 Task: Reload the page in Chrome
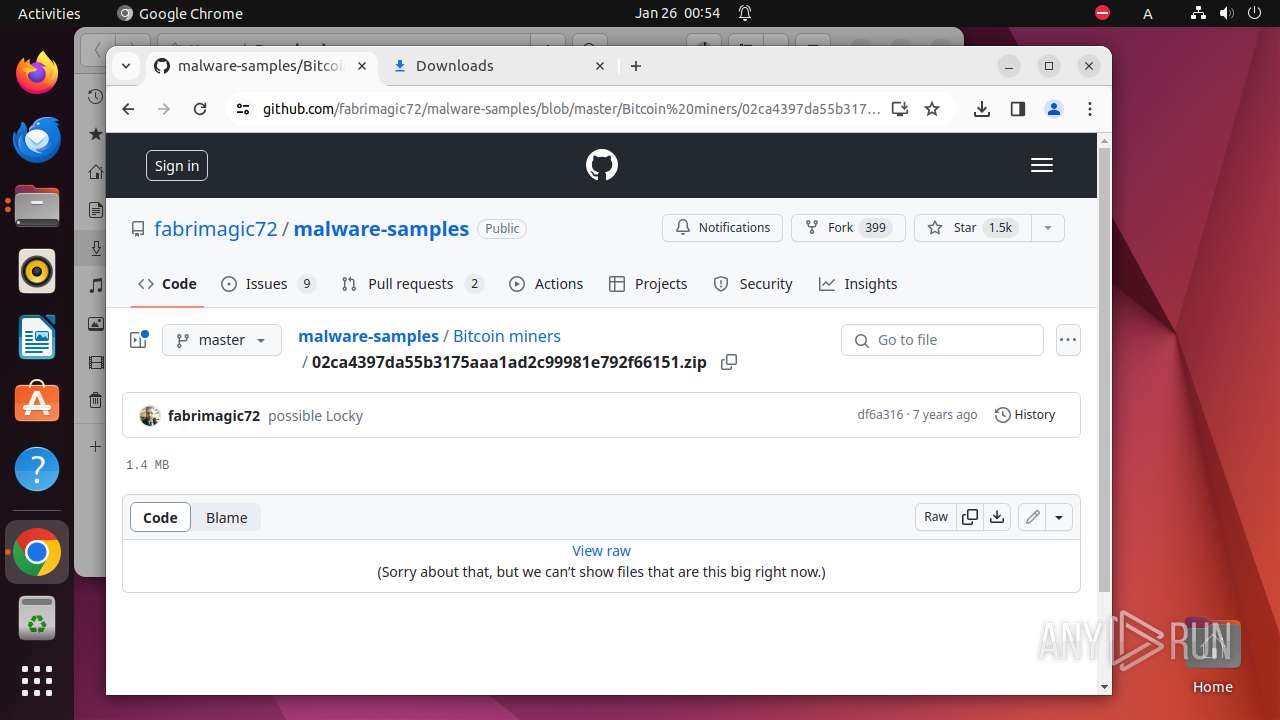[x=200, y=109]
